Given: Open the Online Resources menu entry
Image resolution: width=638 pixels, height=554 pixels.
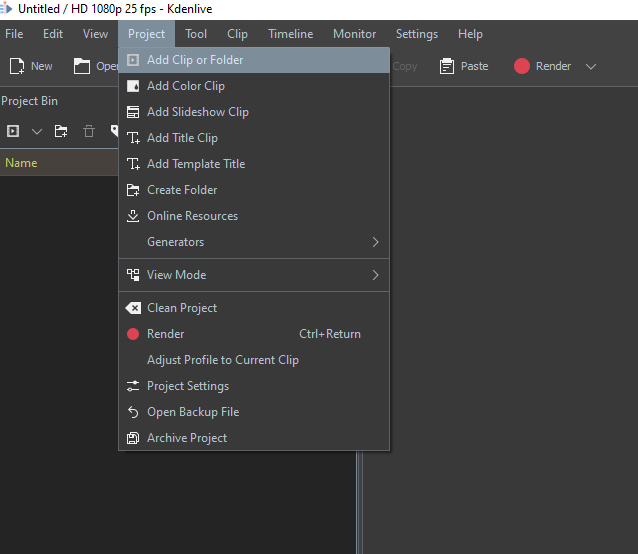Looking at the screenshot, I should click(x=192, y=216).
